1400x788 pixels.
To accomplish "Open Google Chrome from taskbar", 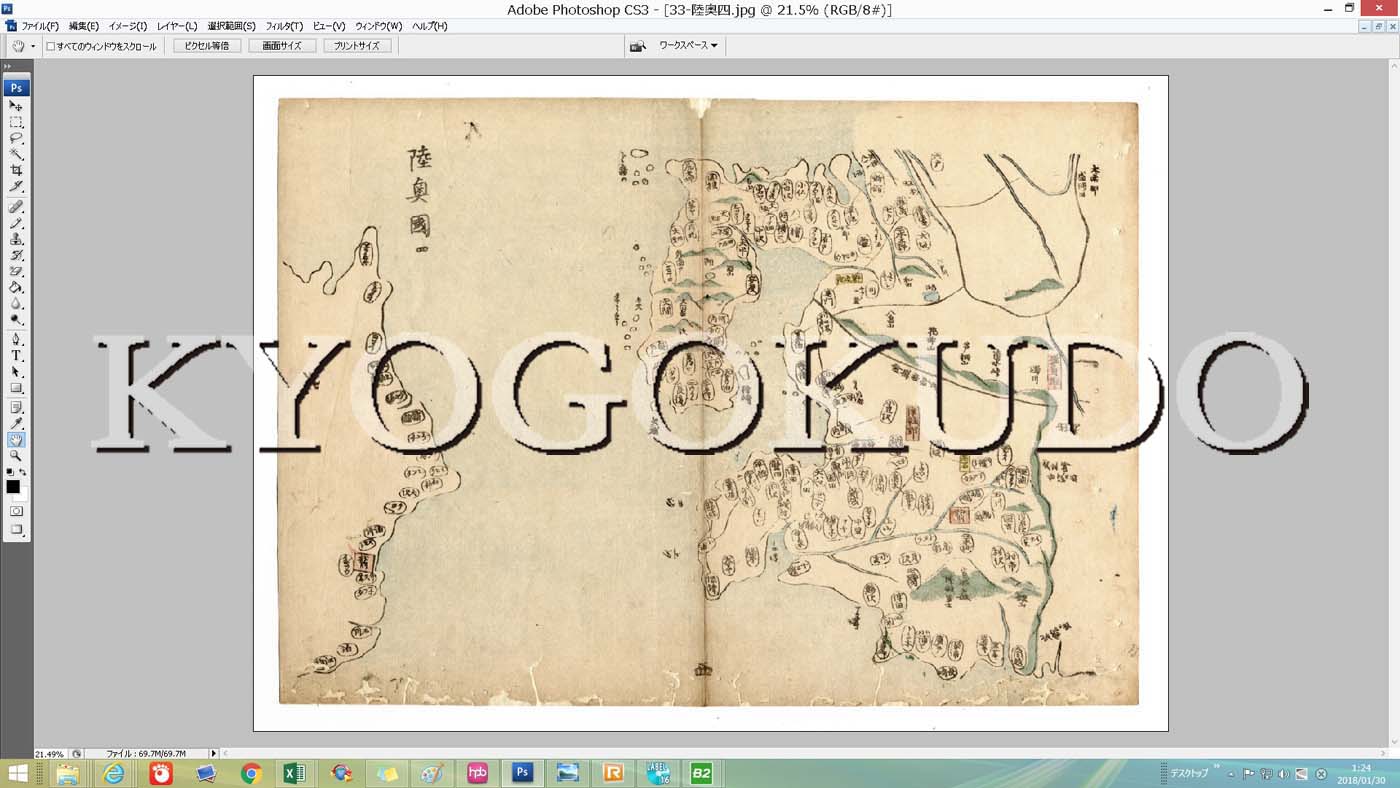I will point(251,773).
